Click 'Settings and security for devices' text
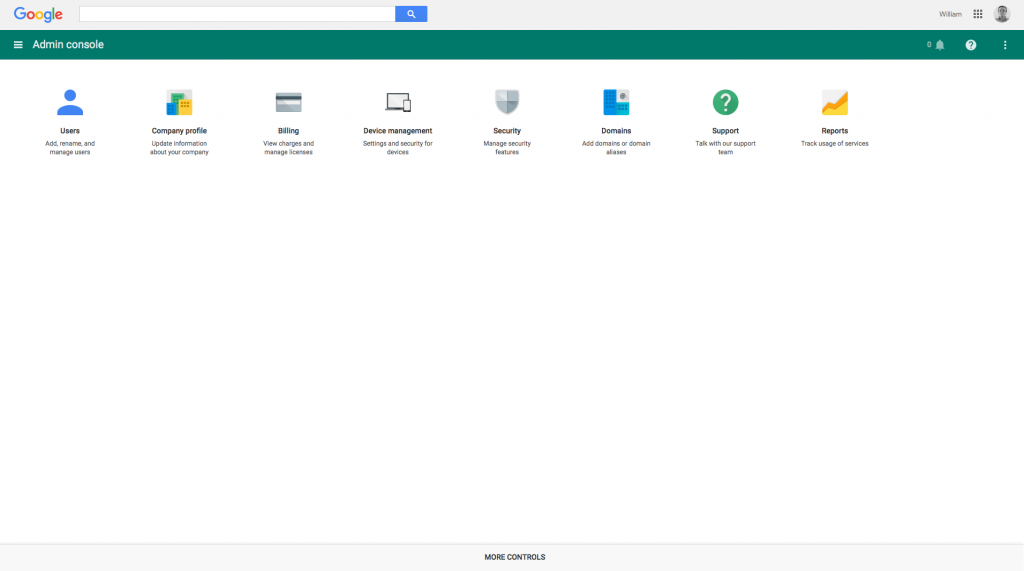 click(x=398, y=148)
